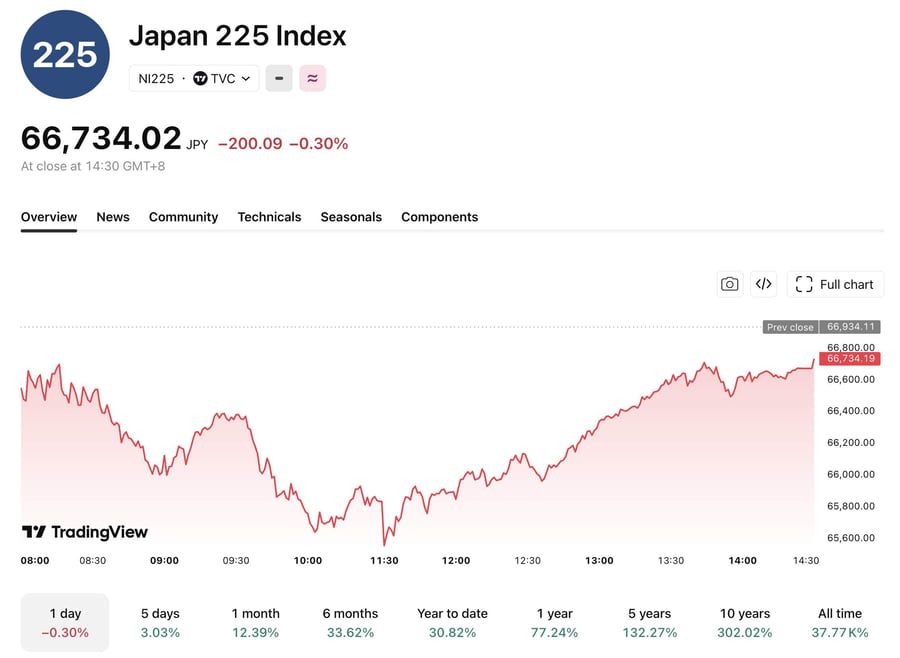View the Components tab
900x658 pixels.
coord(440,217)
